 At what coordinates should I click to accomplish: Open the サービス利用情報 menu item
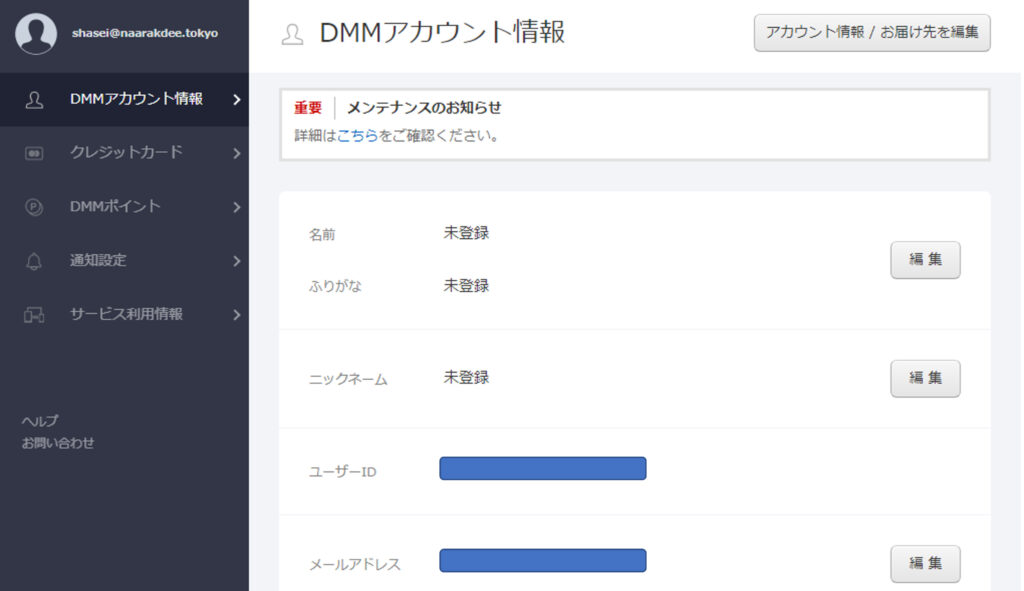pyautogui.click(x=126, y=314)
